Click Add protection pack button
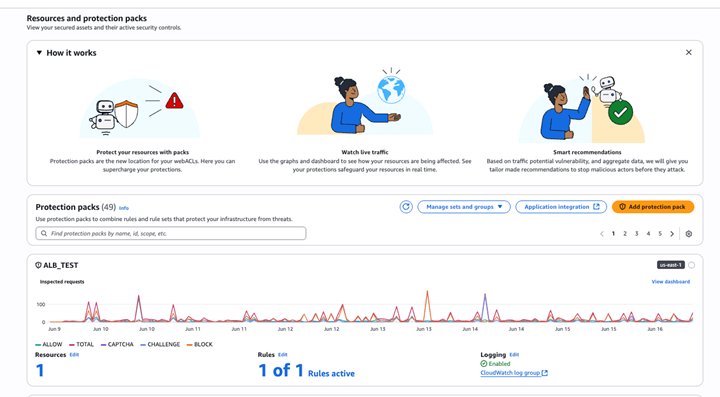Image resolution: width=720 pixels, height=397 pixels. (652, 207)
